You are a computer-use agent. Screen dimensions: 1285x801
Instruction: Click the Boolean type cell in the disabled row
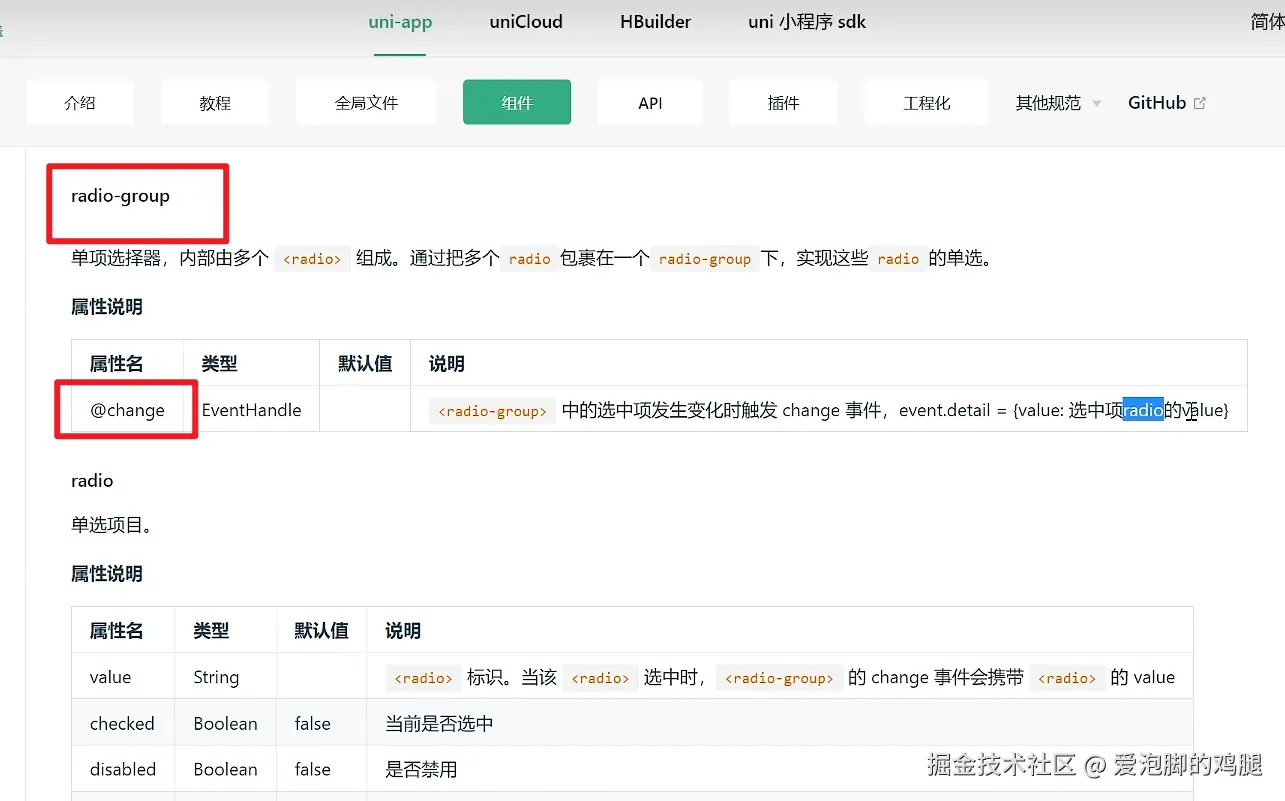coord(225,769)
